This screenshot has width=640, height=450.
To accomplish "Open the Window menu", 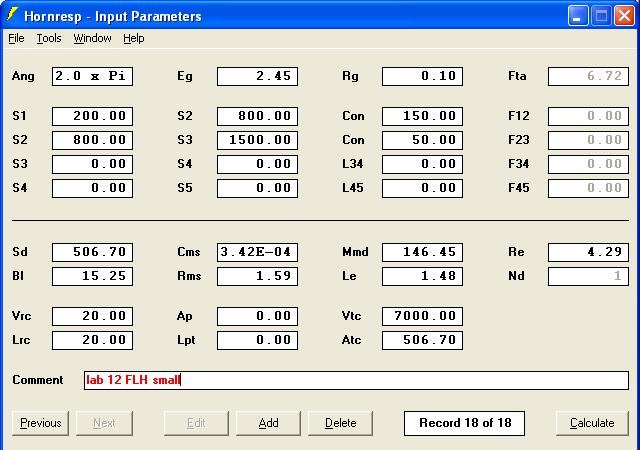I will (x=92, y=38).
